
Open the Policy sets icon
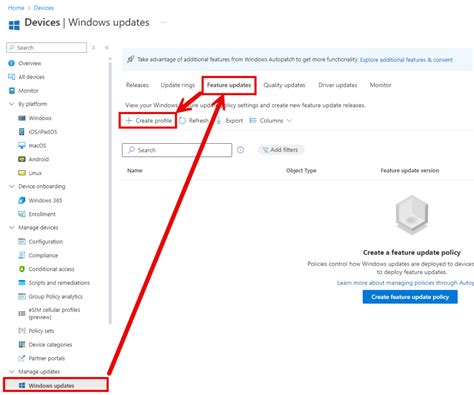point(22,331)
